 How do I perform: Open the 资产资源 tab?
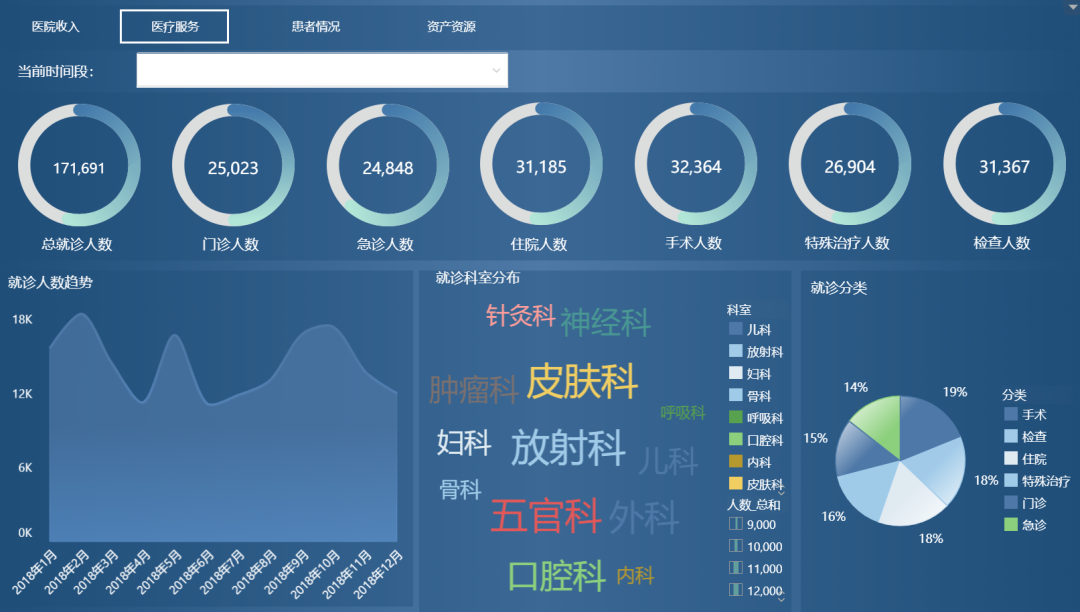click(449, 26)
